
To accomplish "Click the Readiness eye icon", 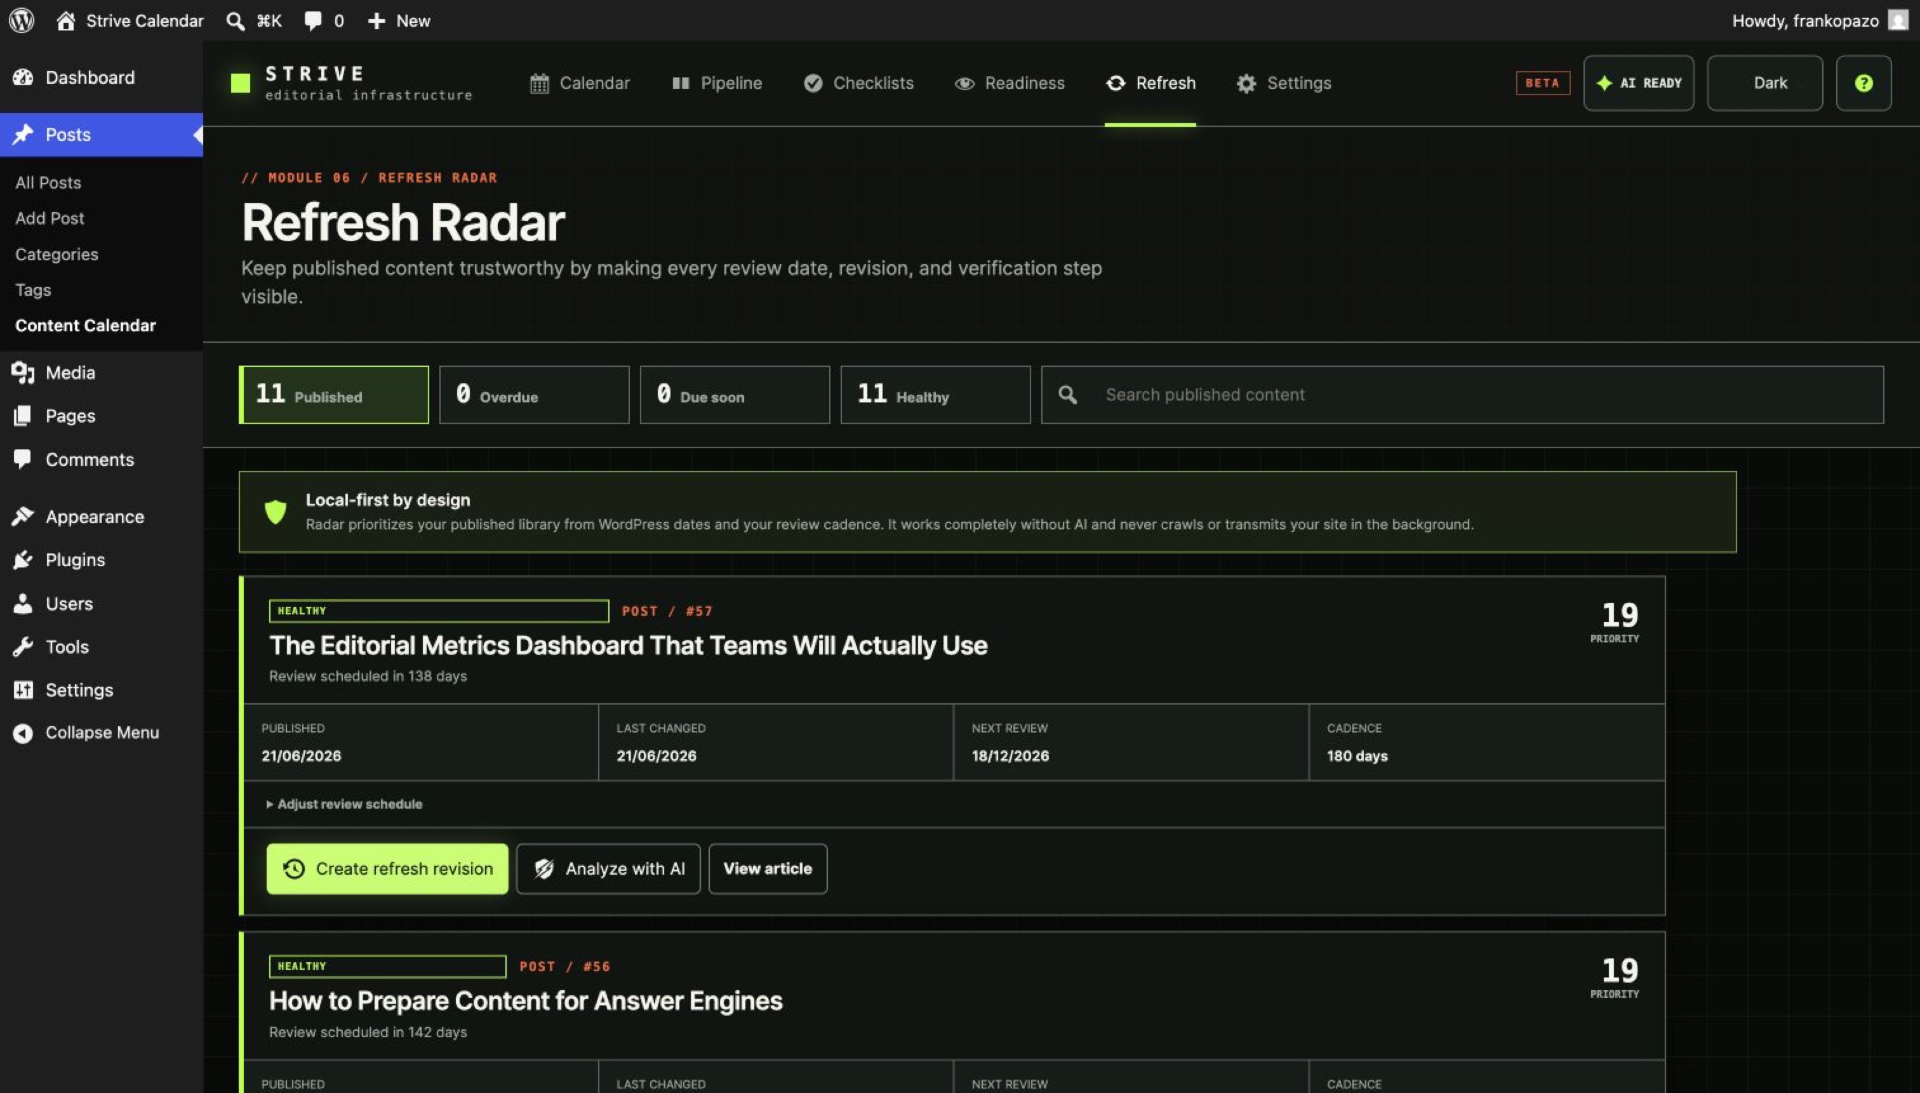I will tap(964, 83).
